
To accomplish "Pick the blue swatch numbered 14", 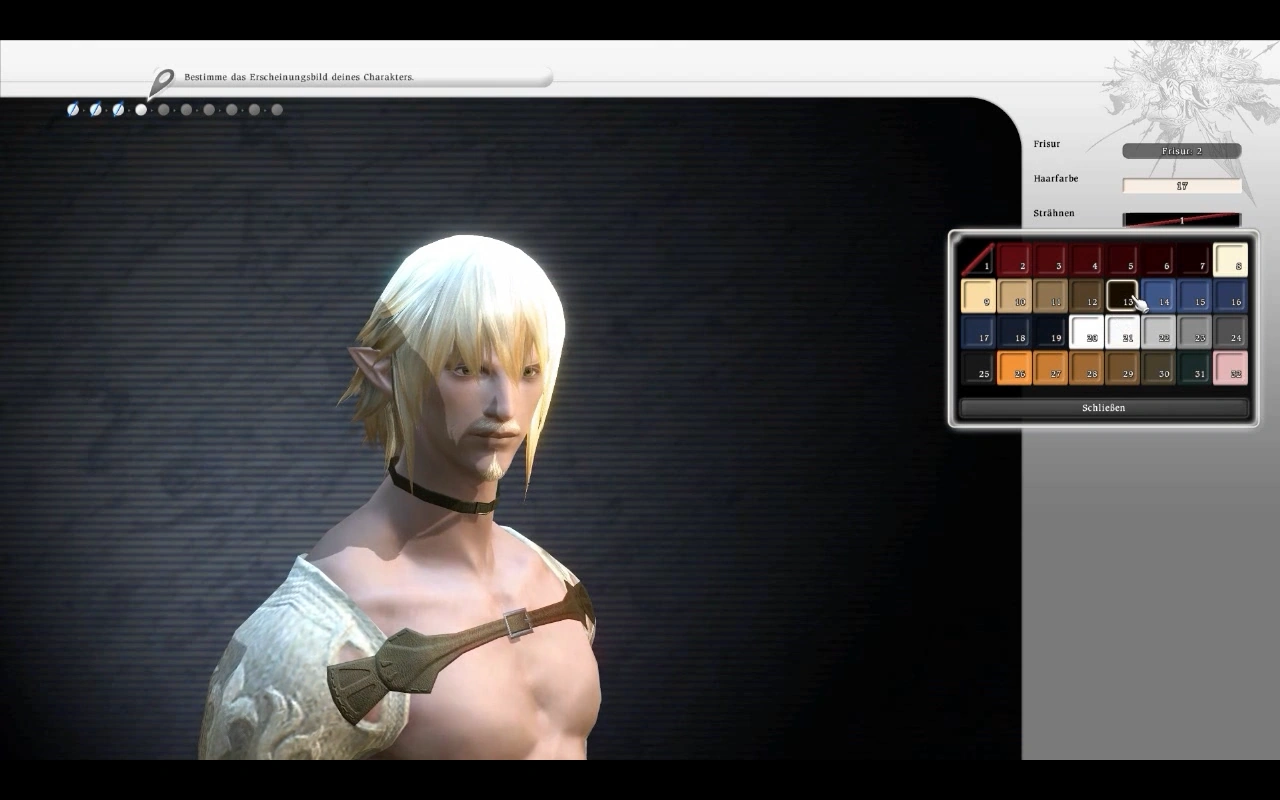I will (1158, 296).
